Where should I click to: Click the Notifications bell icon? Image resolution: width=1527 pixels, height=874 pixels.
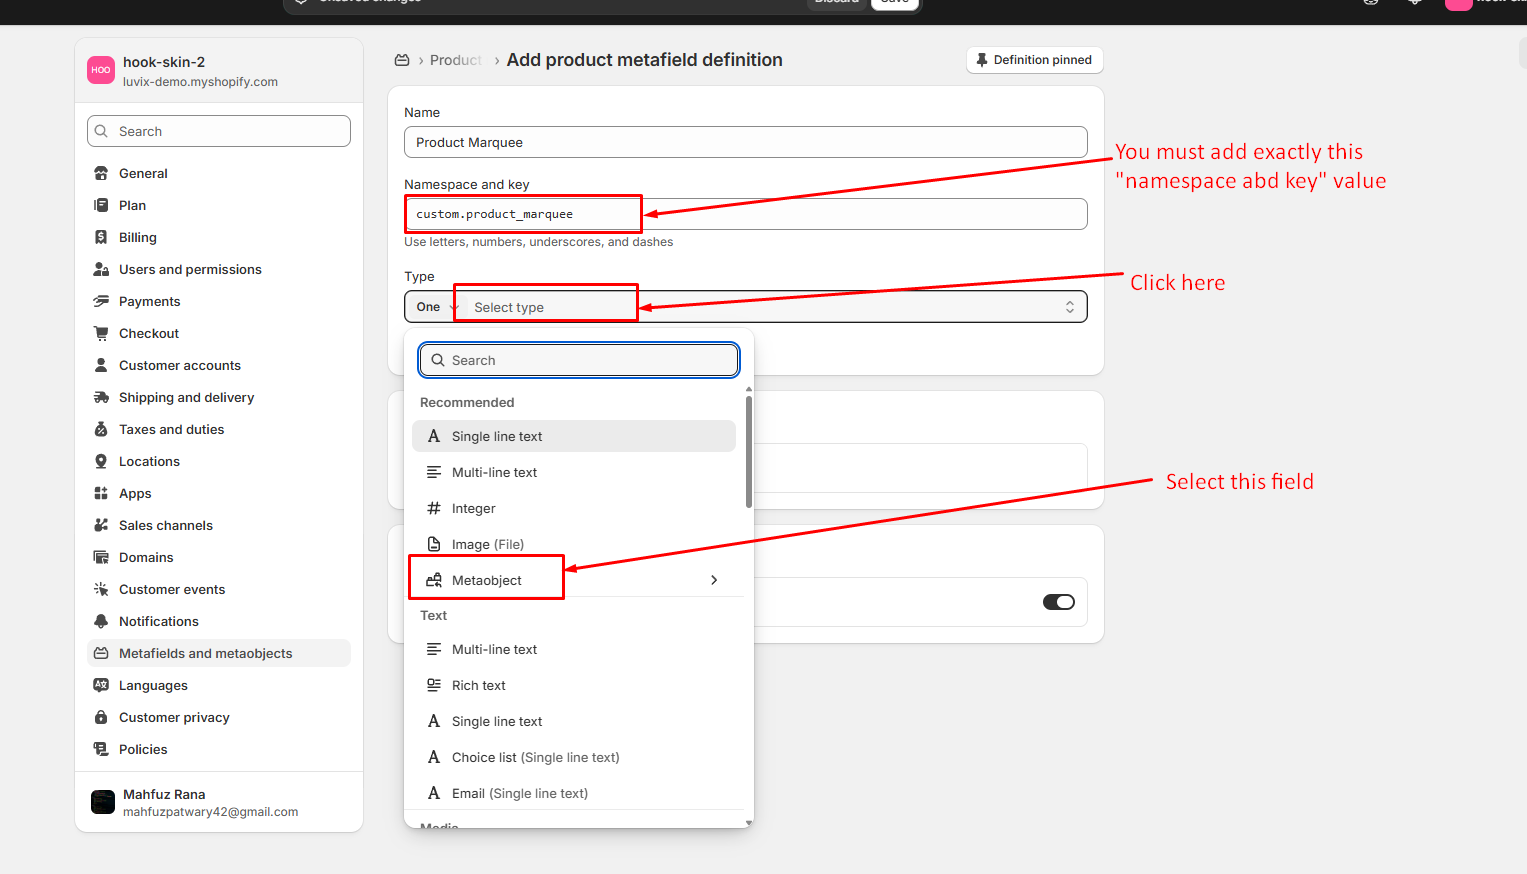pos(101,621)
